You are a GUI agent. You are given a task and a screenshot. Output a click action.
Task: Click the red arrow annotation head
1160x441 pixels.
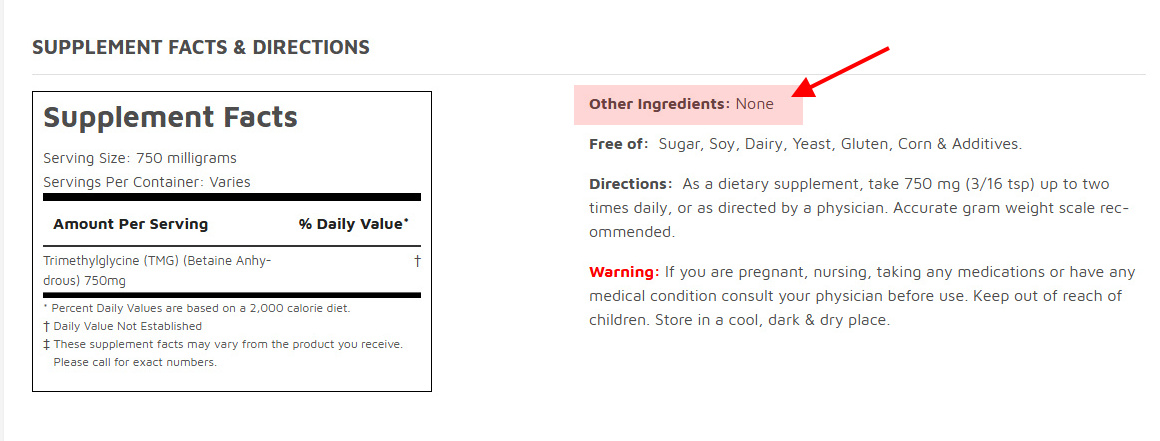803,87
